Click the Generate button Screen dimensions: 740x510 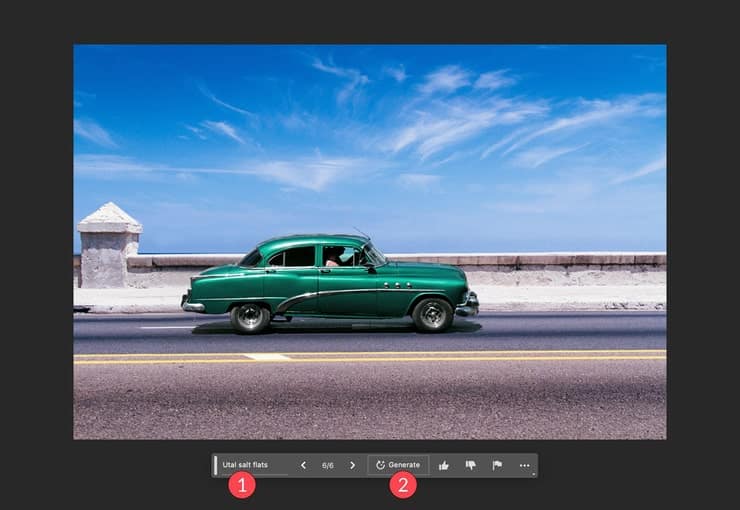(398, 465)
